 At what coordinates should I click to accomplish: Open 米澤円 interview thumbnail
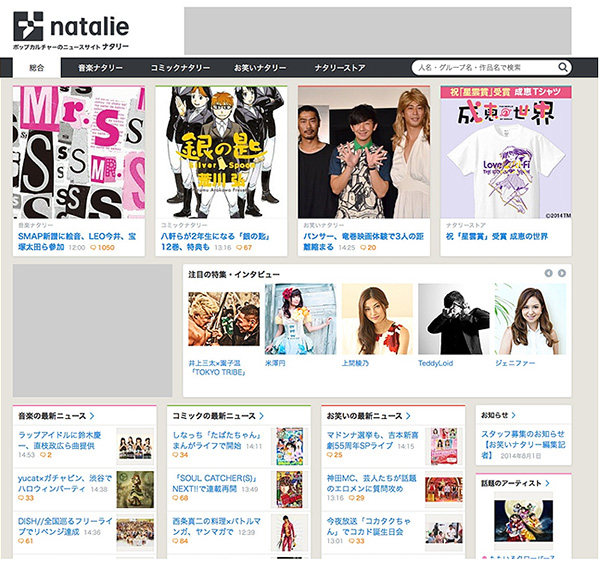coord(300,319)
